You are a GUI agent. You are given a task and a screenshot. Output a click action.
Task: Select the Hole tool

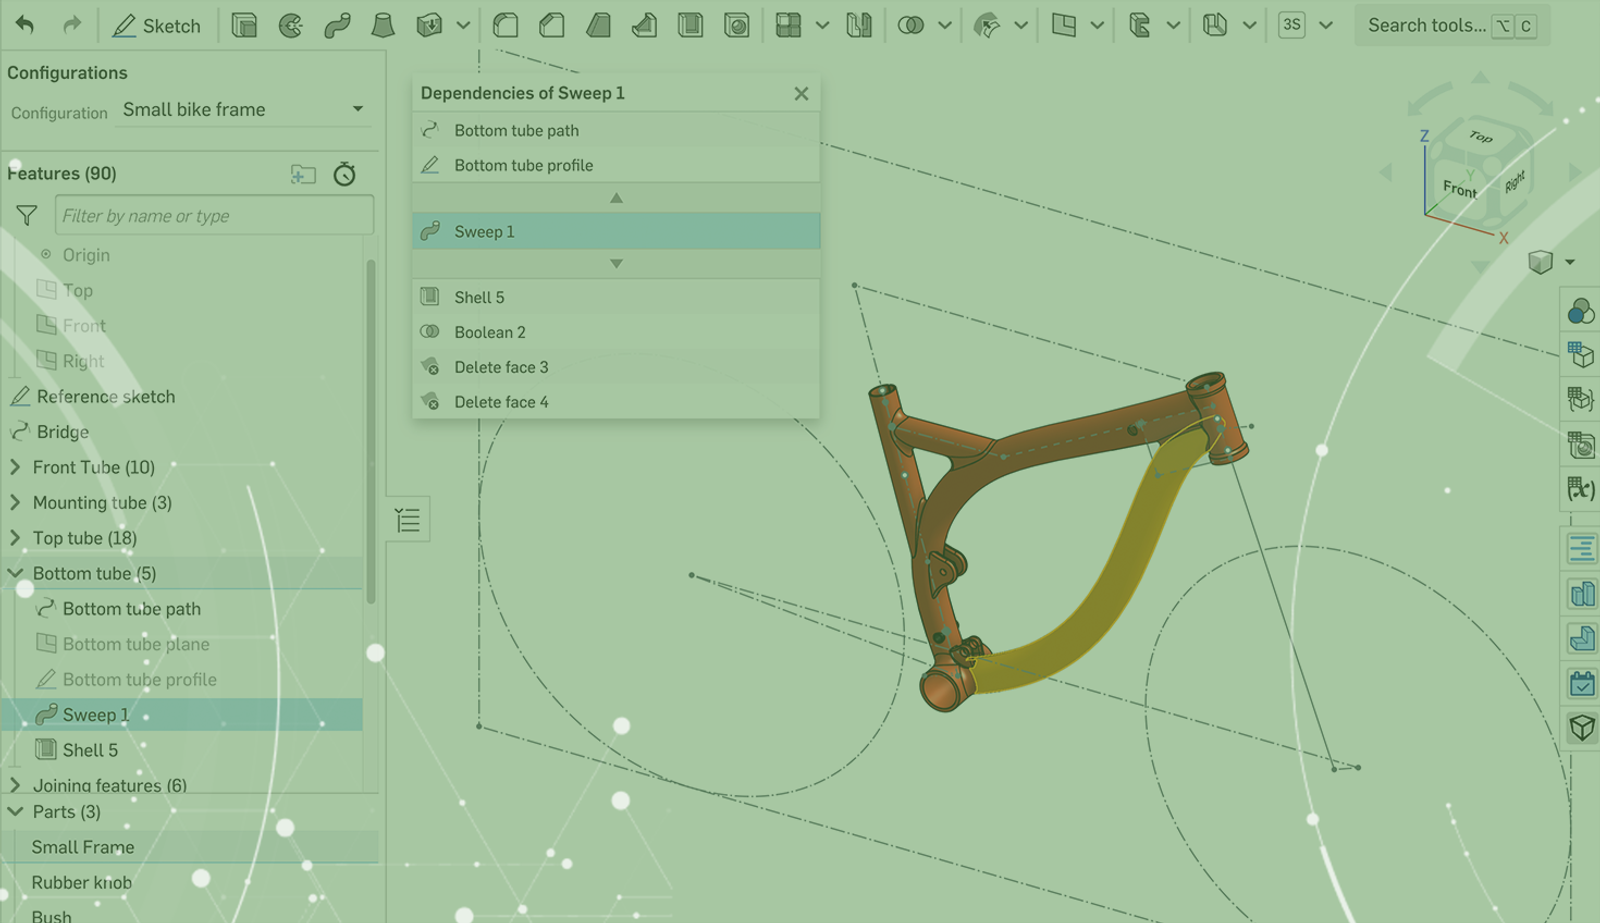pos(737,26)
